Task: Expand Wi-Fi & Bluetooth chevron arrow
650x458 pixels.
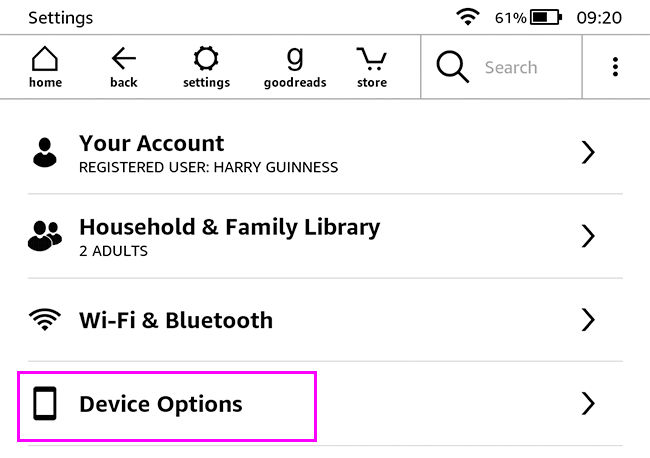Action: coord(588,320)
